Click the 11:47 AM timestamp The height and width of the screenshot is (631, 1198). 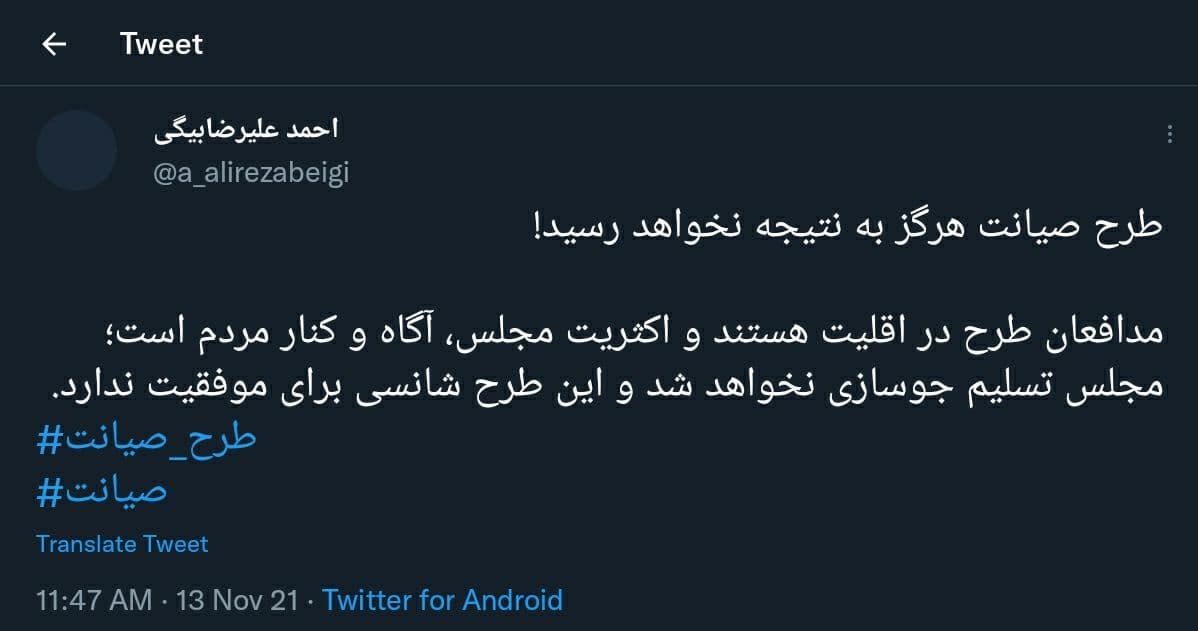94,600
